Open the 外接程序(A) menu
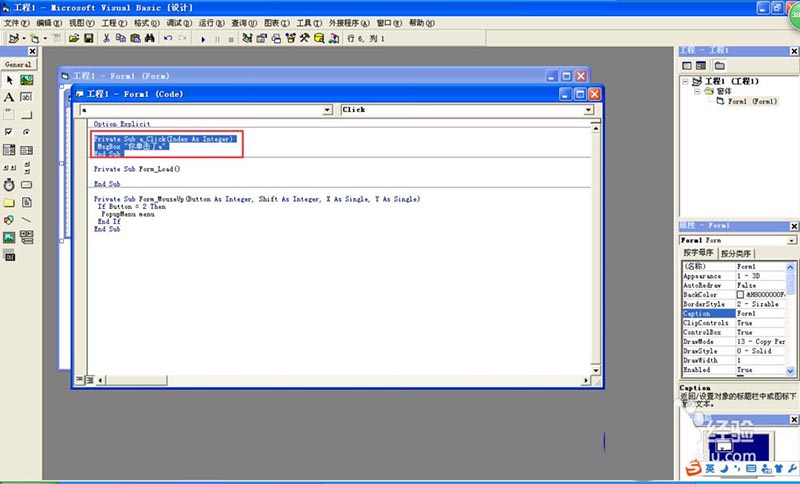The width and height of the screenshot is (800, 484). click(349, 23)
